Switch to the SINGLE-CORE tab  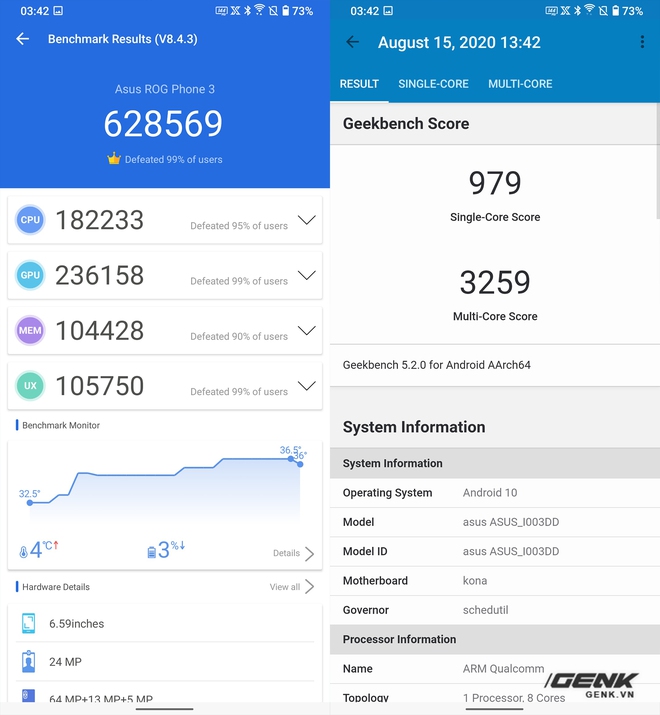tap(433, 84)
